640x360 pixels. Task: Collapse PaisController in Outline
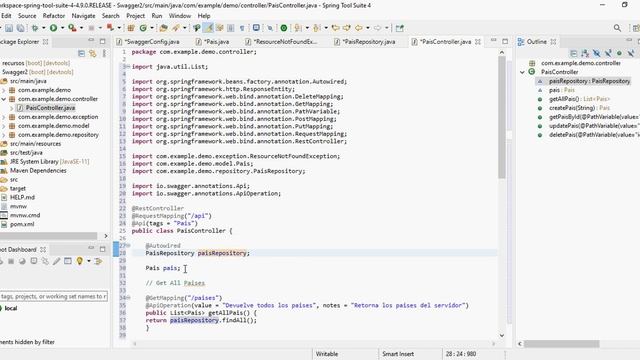pyautogui.click(x=522, y=72)
